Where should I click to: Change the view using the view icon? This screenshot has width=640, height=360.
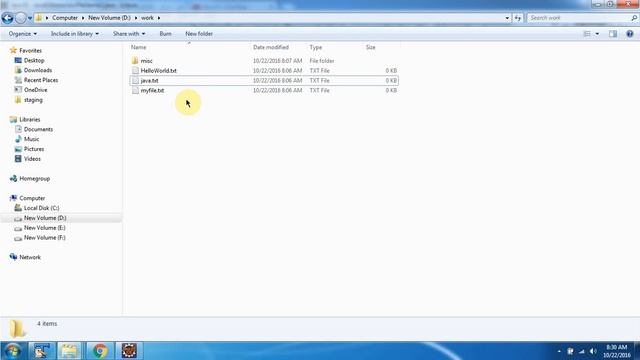[587, 34]
